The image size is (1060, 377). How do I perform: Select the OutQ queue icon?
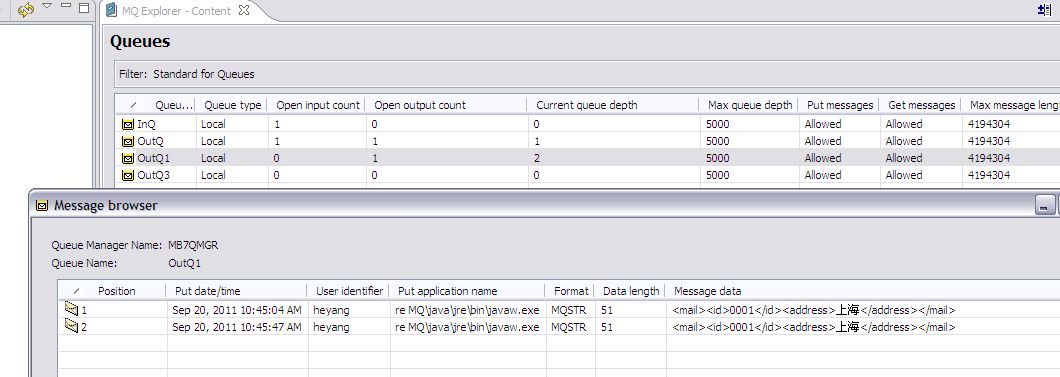128,141
